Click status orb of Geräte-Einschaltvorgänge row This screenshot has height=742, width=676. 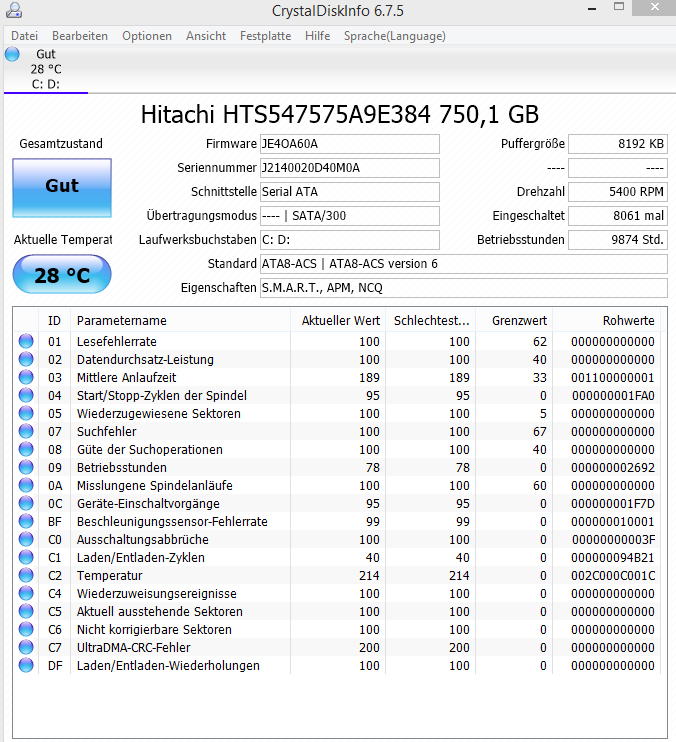(x=26, y=503)
